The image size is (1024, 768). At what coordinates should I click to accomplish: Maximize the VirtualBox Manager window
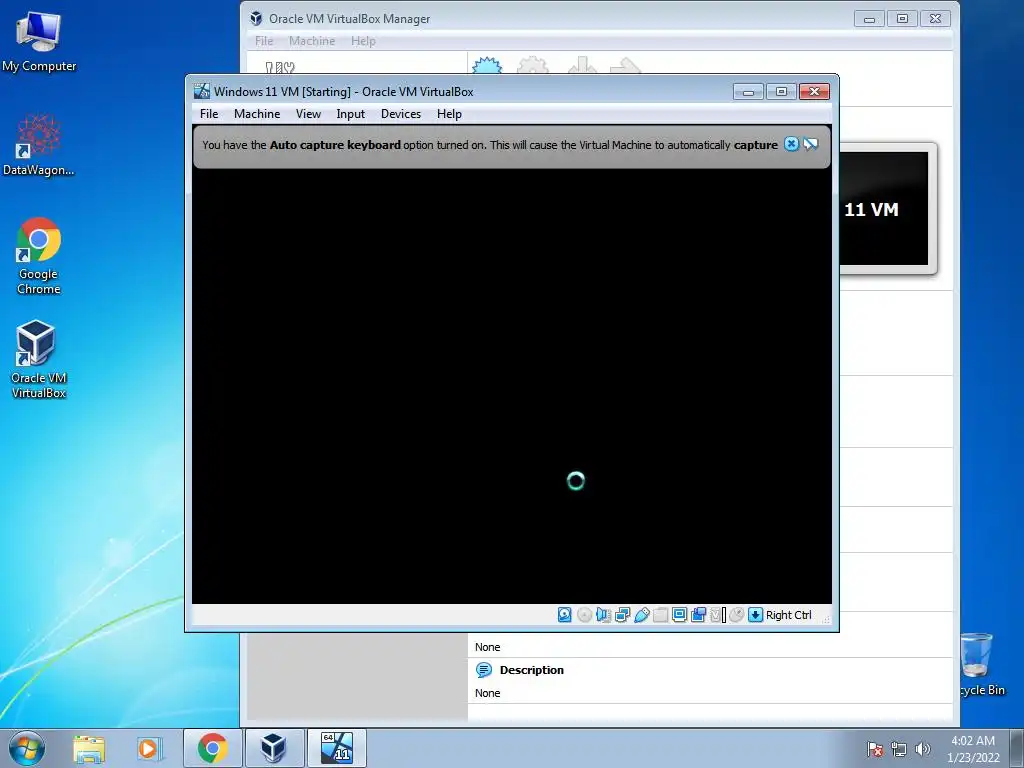(x=902, y=19)
